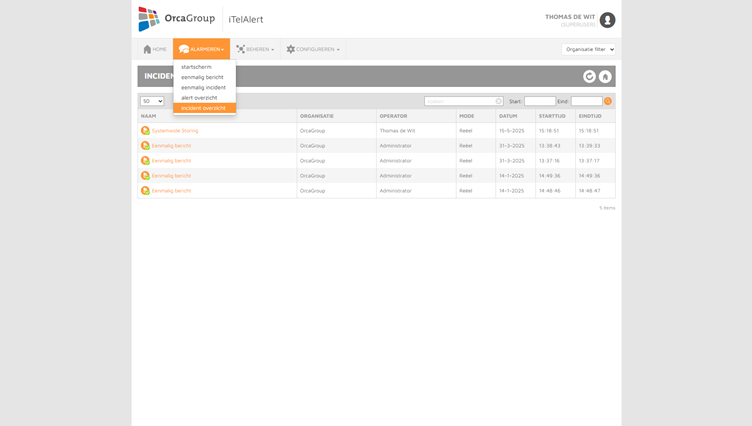Screen dimensions: 752x426
Task: Click the refresh icon in the incident header
Action: click(x=589, y=76)
